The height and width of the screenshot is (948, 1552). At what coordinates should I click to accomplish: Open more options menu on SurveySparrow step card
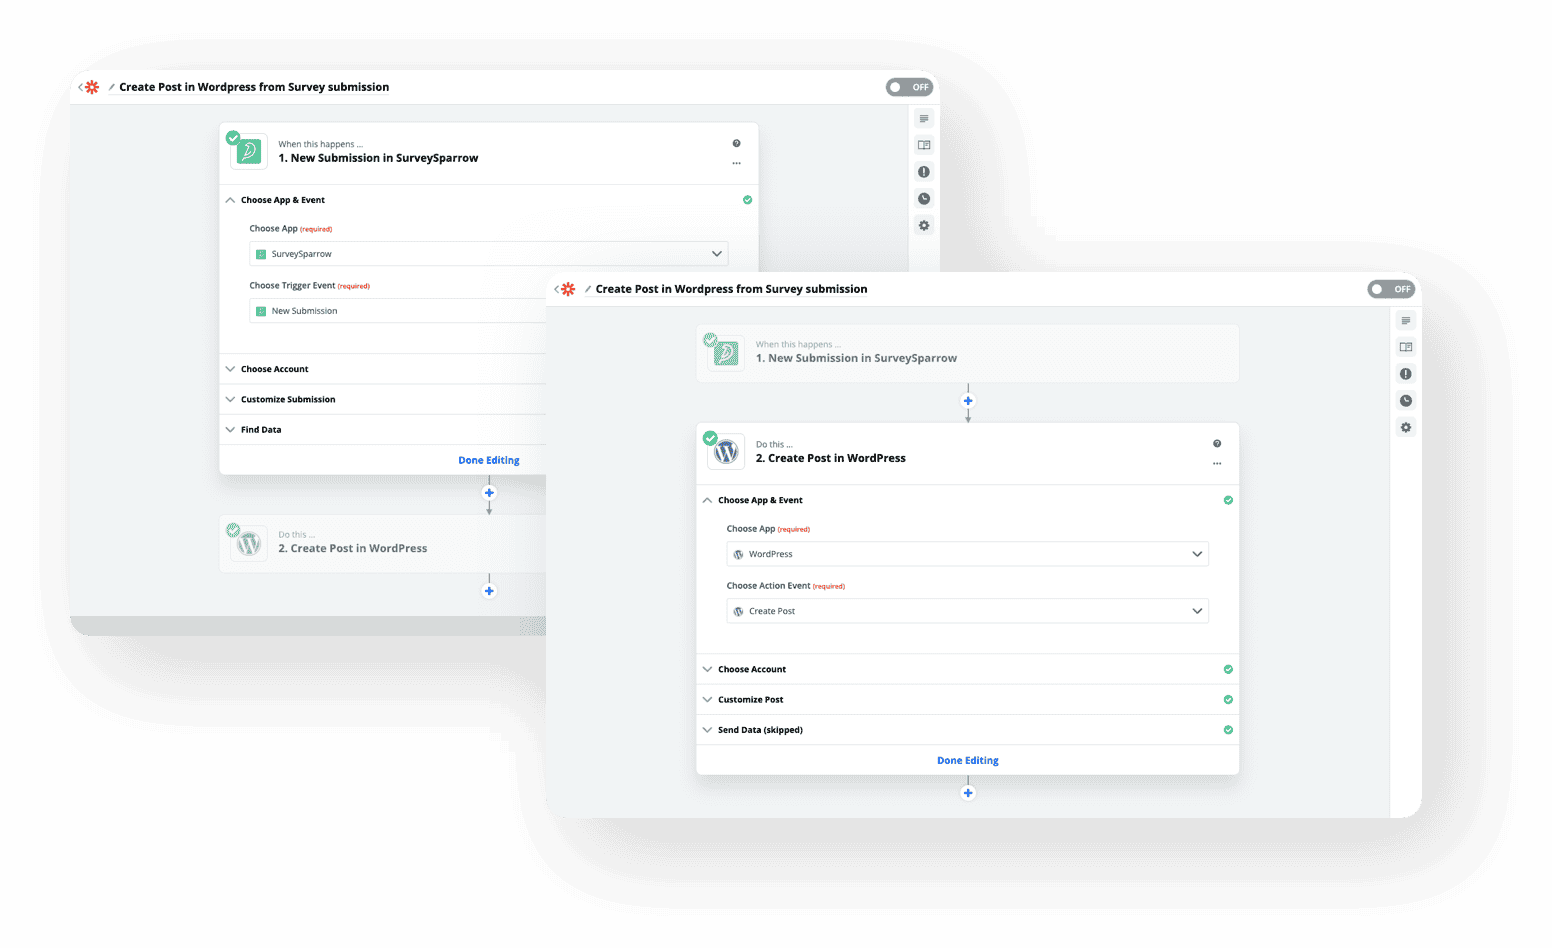click(737, 163)
